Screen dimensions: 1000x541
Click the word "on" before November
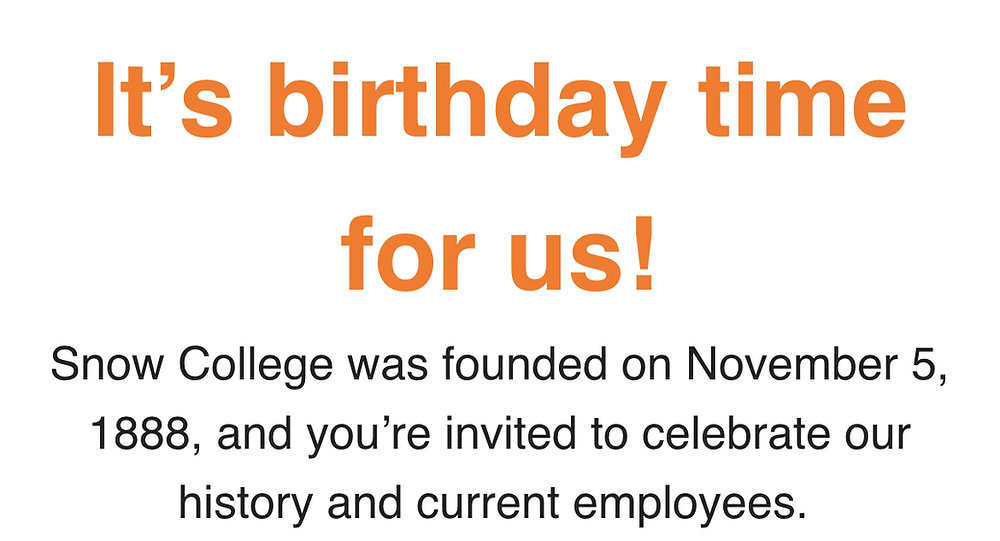pyautogui.click(x=647, y=369)
